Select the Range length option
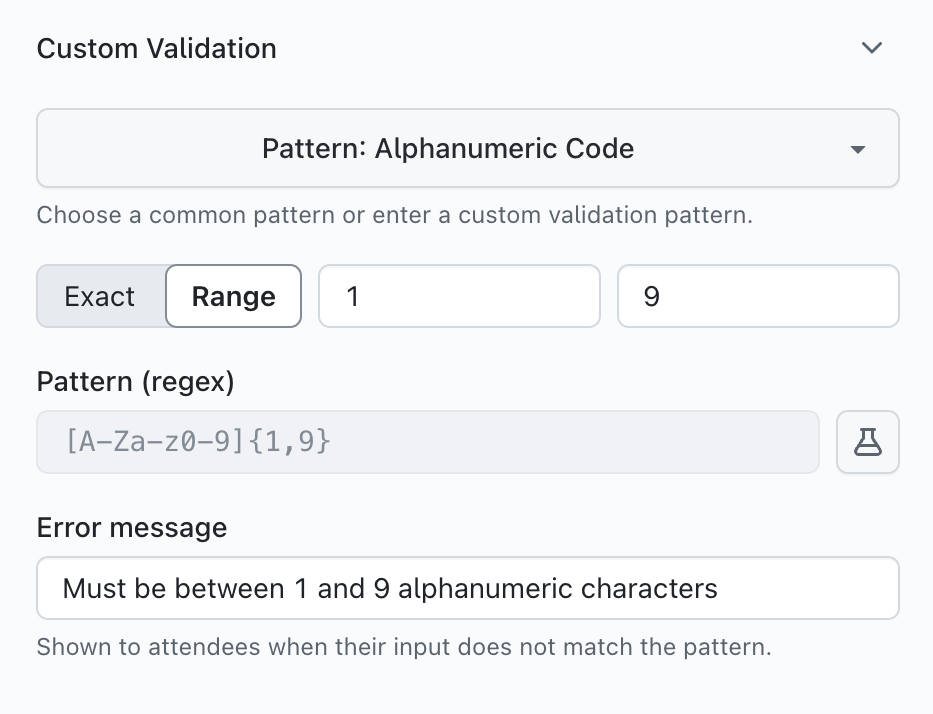The height and width of the screenshot is (714, 933). (x=233, y=296)
